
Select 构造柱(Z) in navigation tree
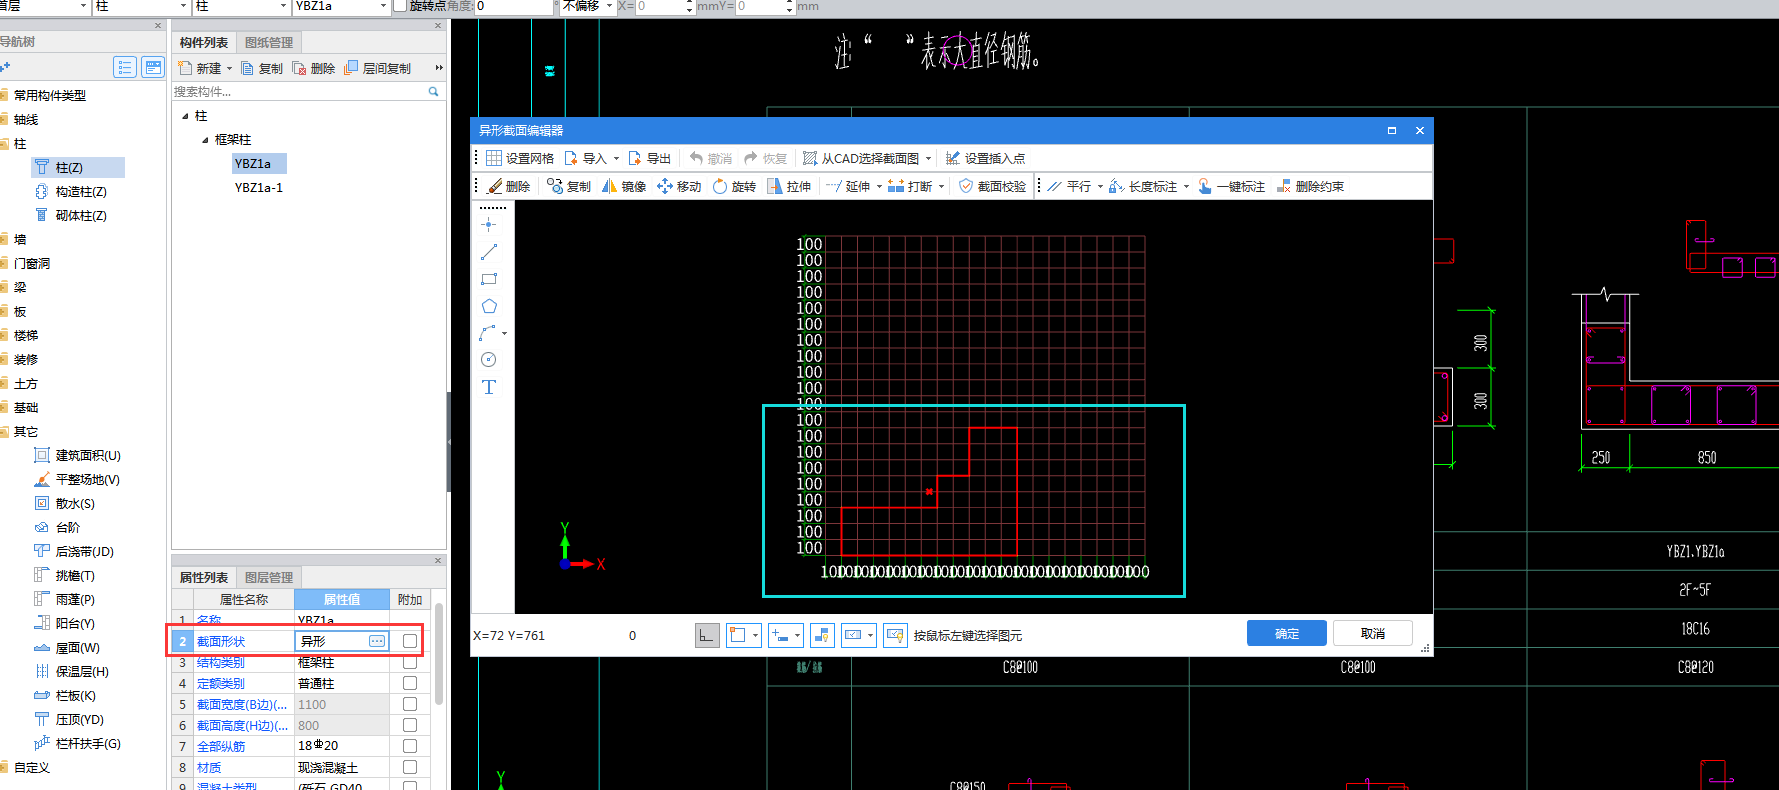72,191
